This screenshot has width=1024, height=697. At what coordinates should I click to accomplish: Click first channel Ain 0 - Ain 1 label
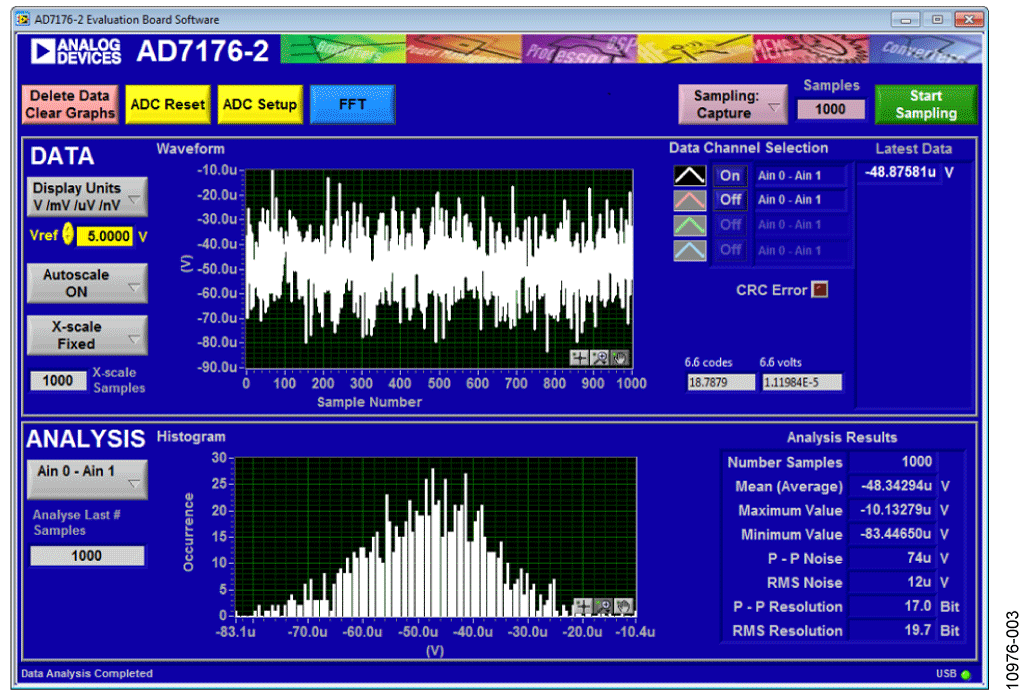pyautogui.click(x=799, y=176)
